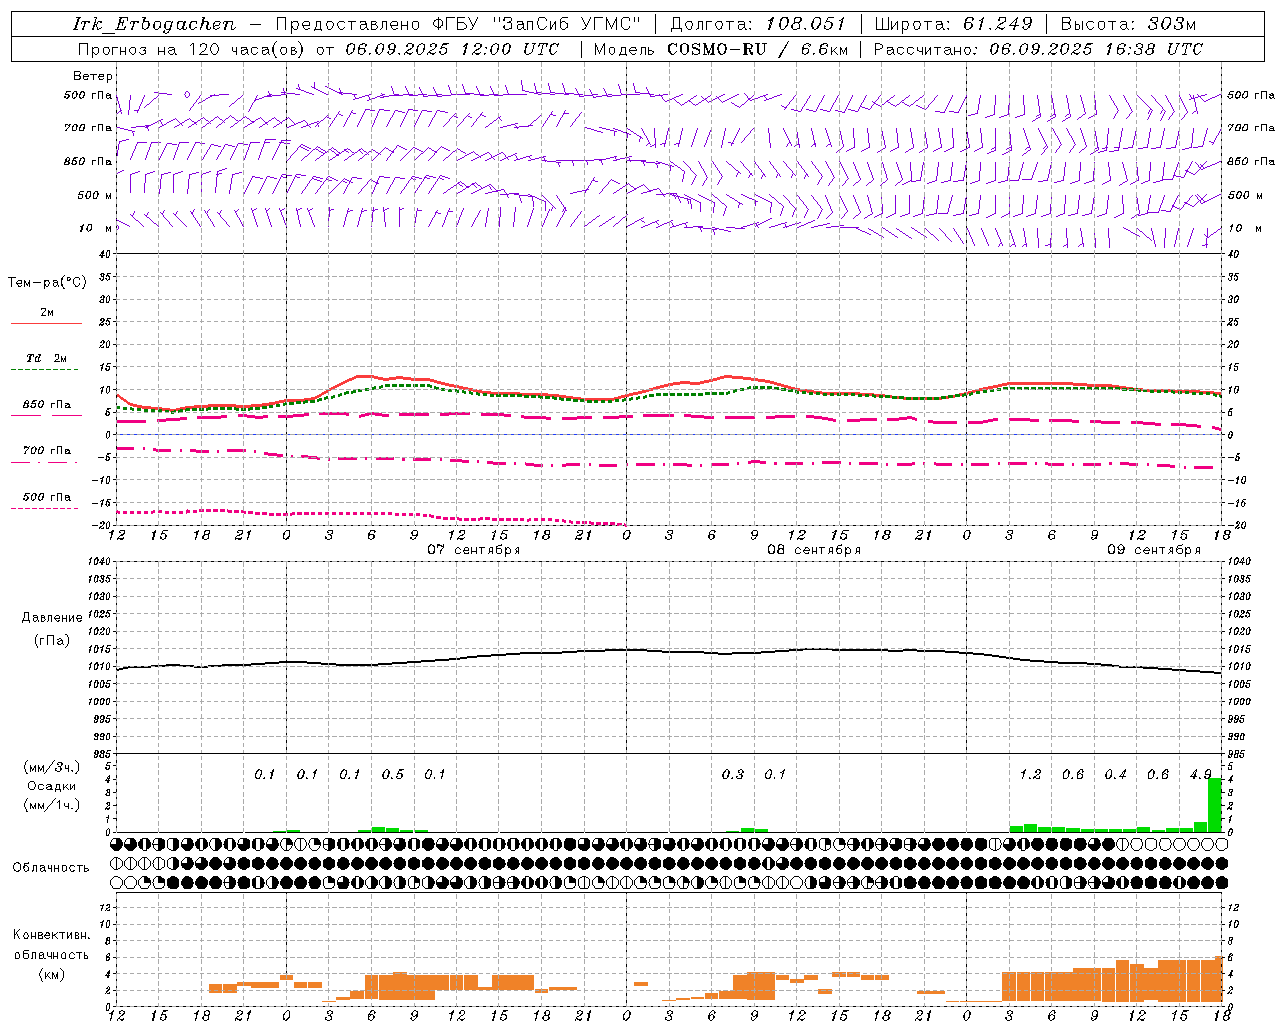The width and height of the screenshot is (1280, 1024).
Task: Click the station name Irk_Erbogachen
Action: (155, 24)
